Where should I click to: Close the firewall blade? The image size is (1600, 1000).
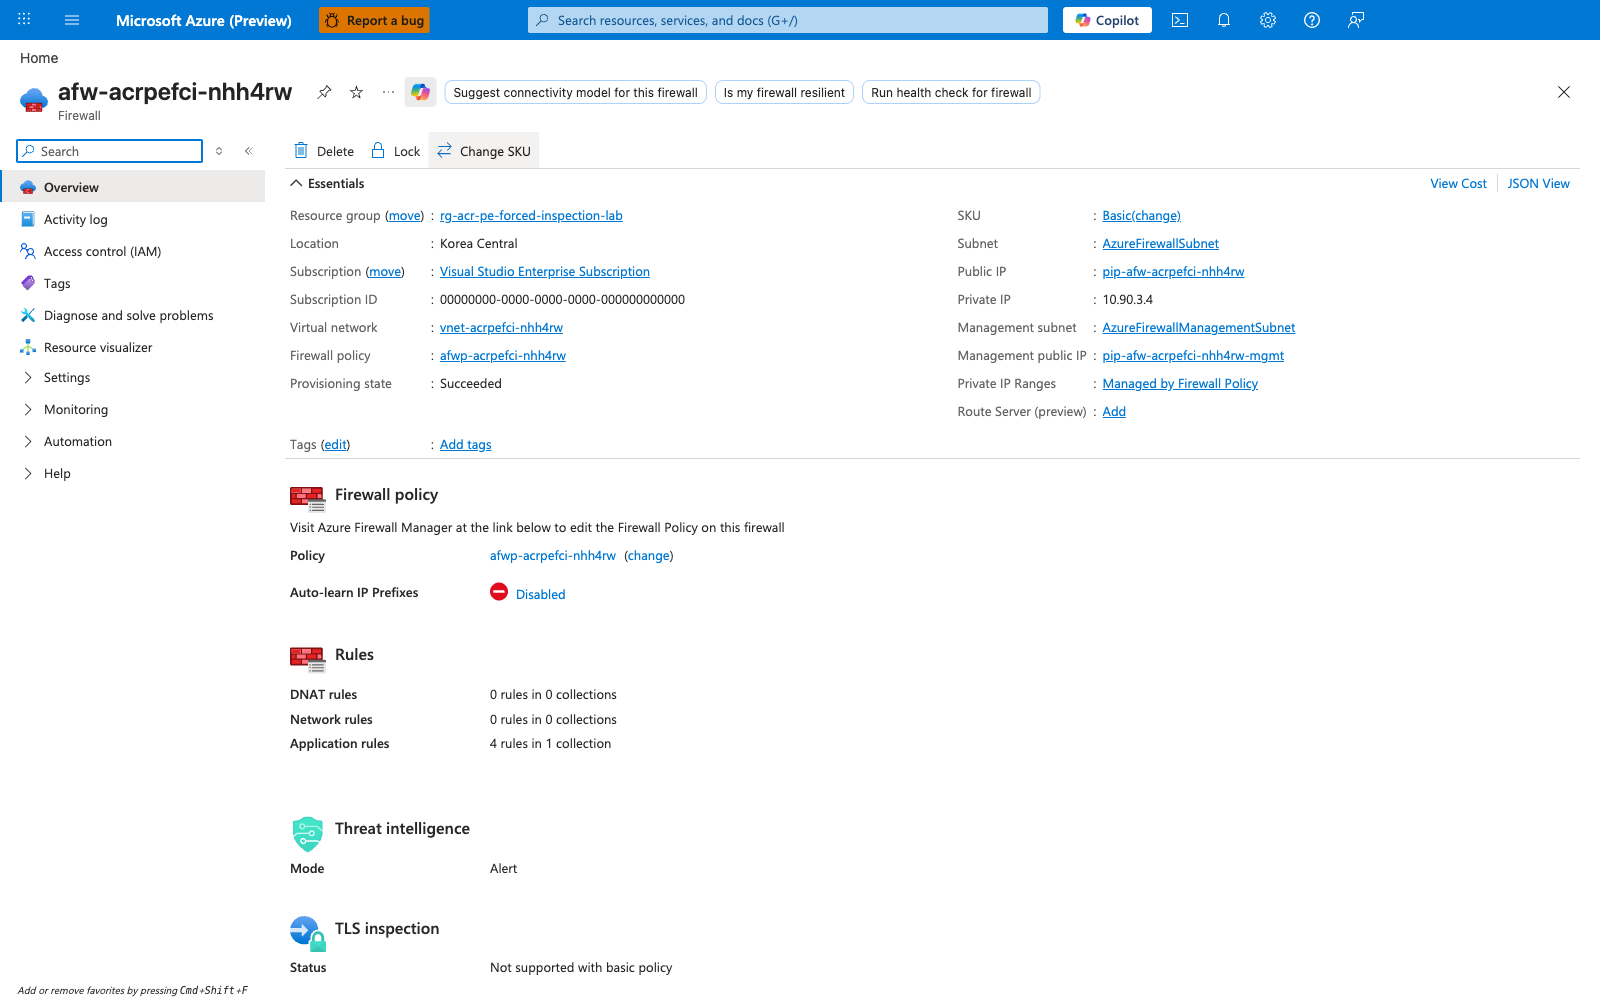(x=1564, y=92)
